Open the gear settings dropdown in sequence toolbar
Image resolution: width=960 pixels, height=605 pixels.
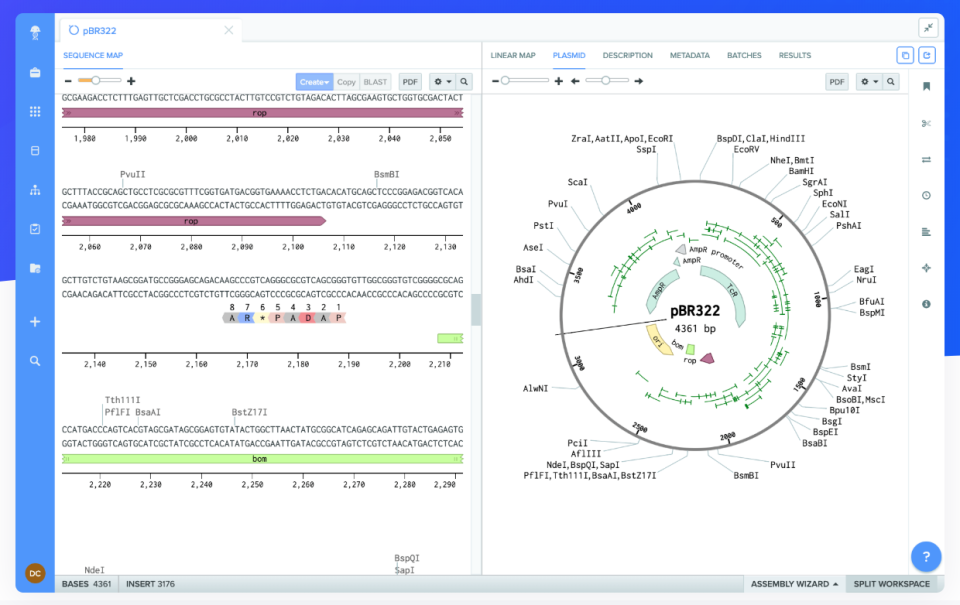pyautogui.click(x=437, y=81)
